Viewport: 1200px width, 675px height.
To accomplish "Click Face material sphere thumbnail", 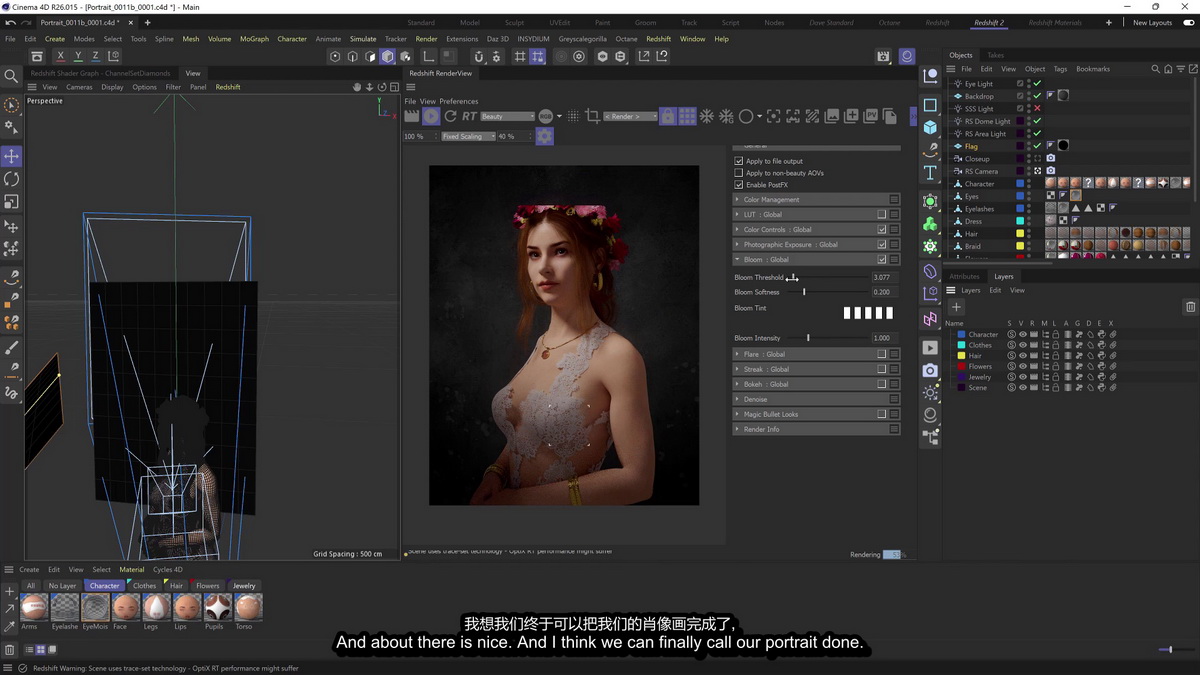I will 126,606.
